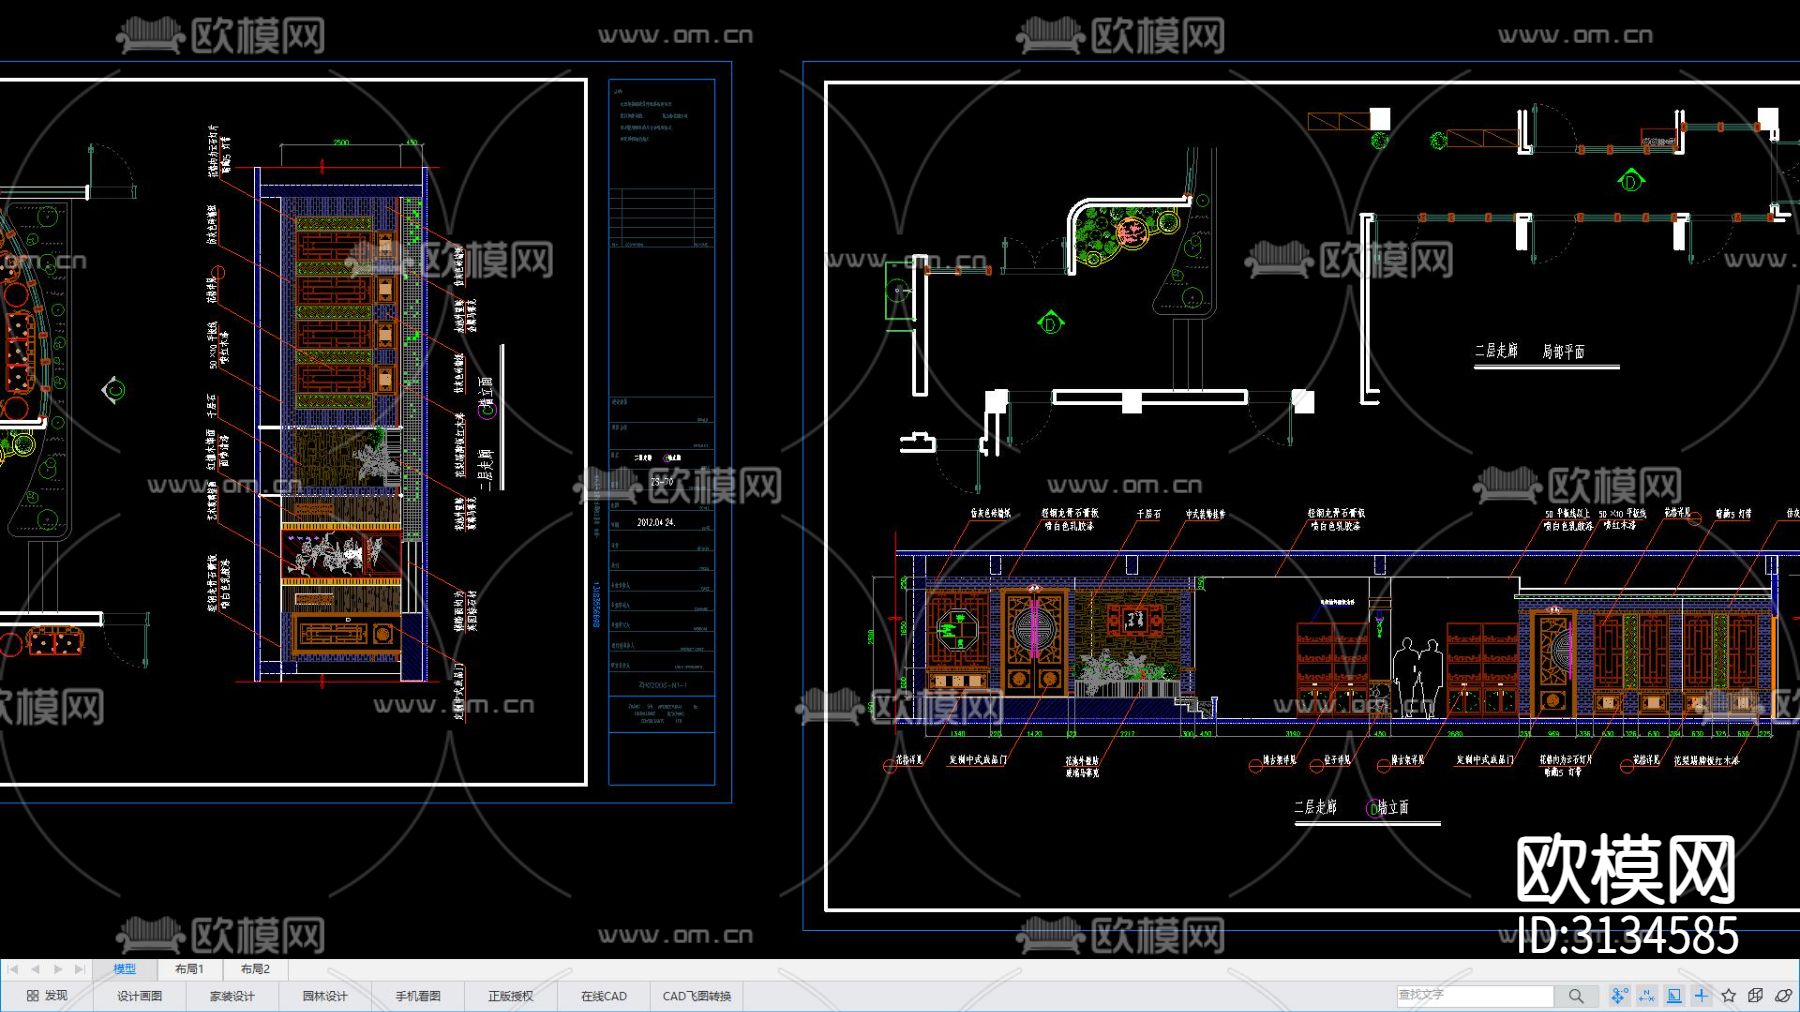Open 手机看图 in the bottom bar

coord(418,996)
